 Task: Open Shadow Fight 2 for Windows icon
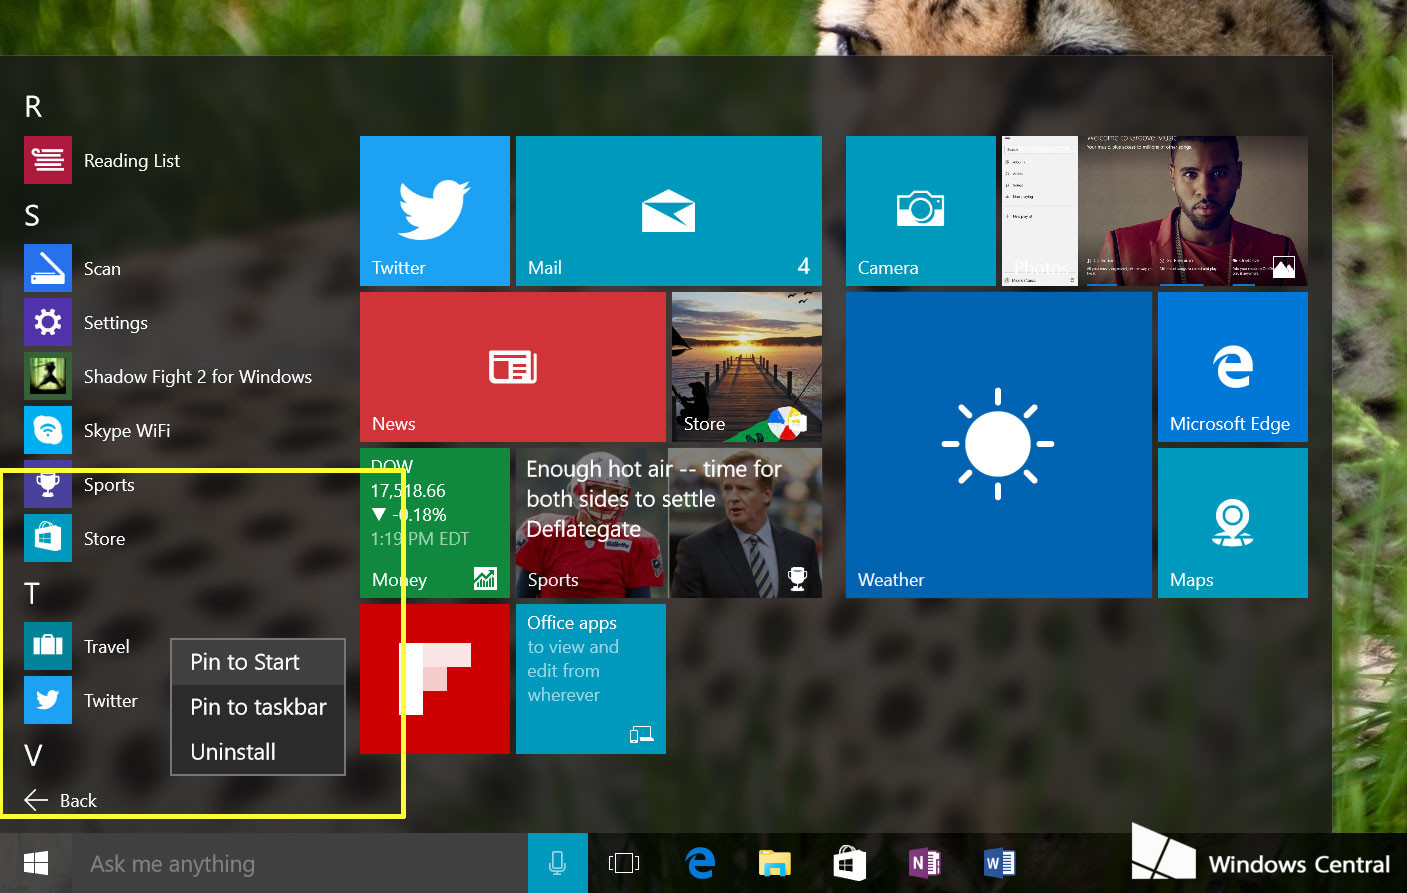(48, 376)
